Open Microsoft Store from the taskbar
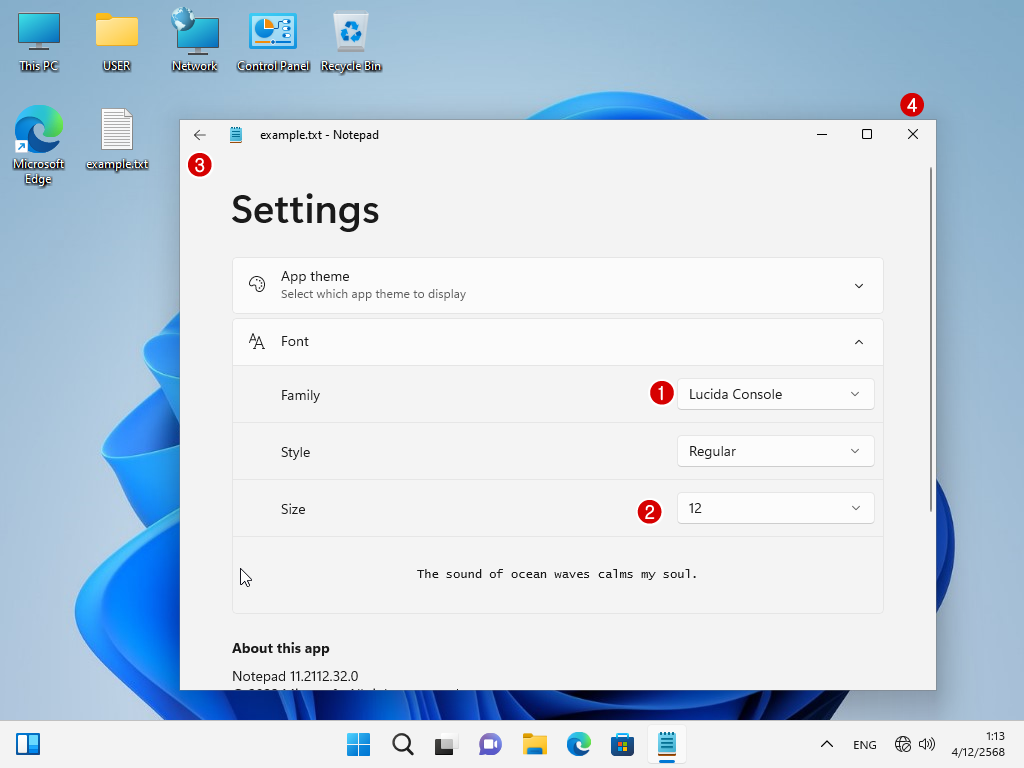1024x768 pixels. click(622, 744)
